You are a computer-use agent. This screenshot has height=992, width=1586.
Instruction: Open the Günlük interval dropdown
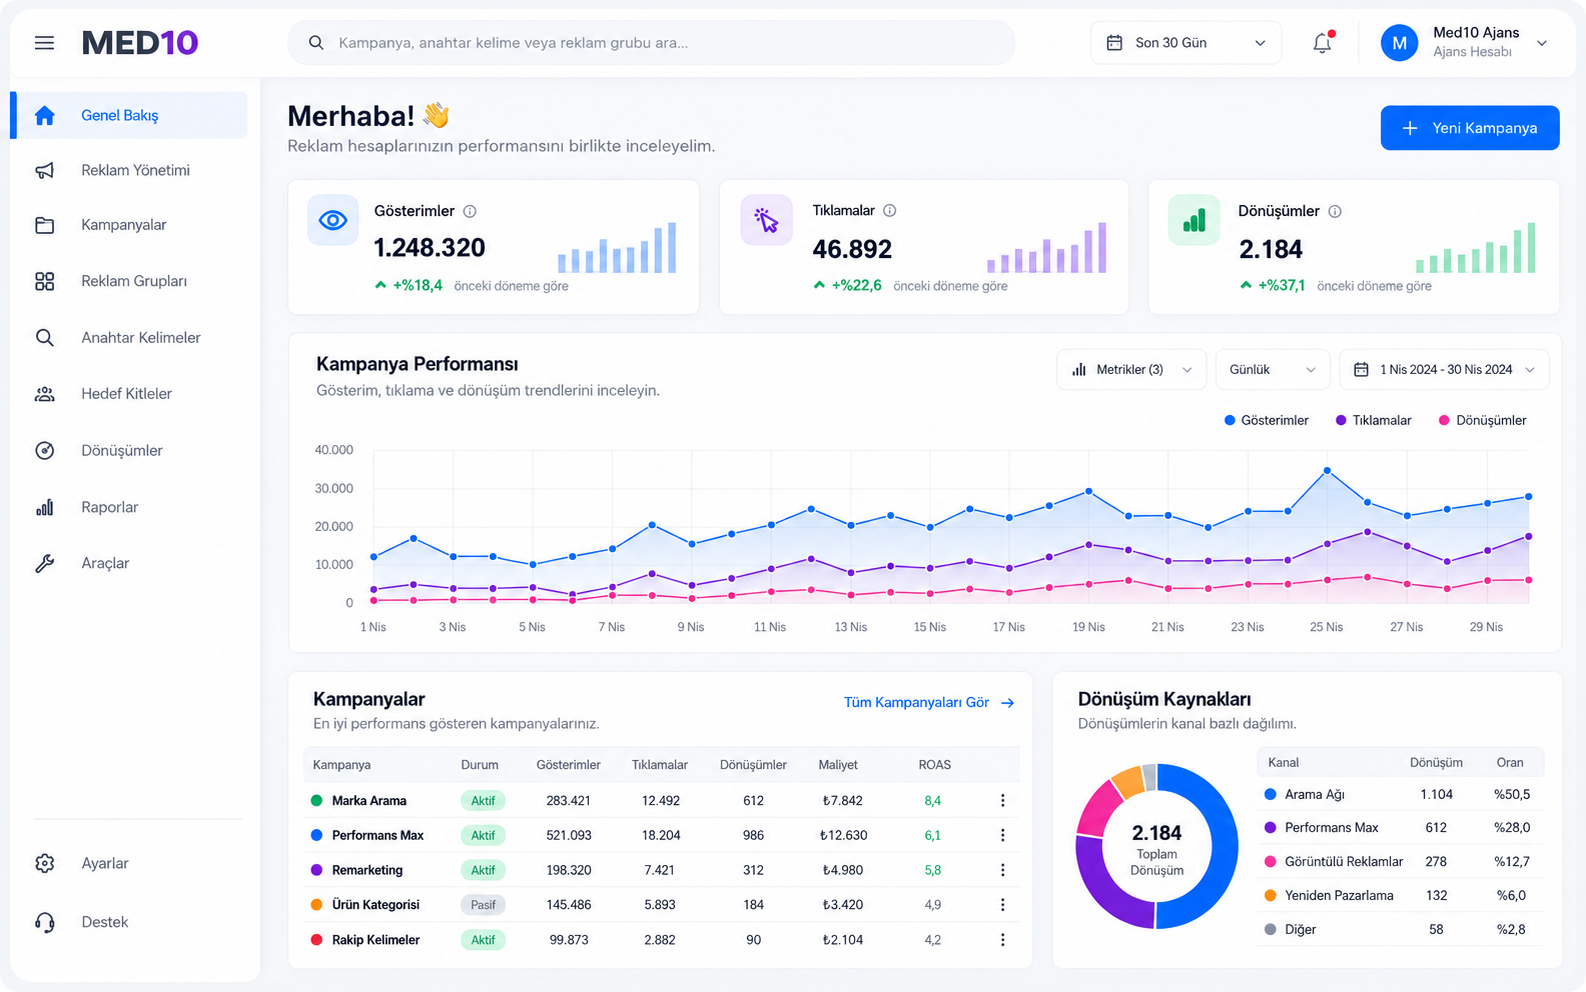[x=1273, y=370]
